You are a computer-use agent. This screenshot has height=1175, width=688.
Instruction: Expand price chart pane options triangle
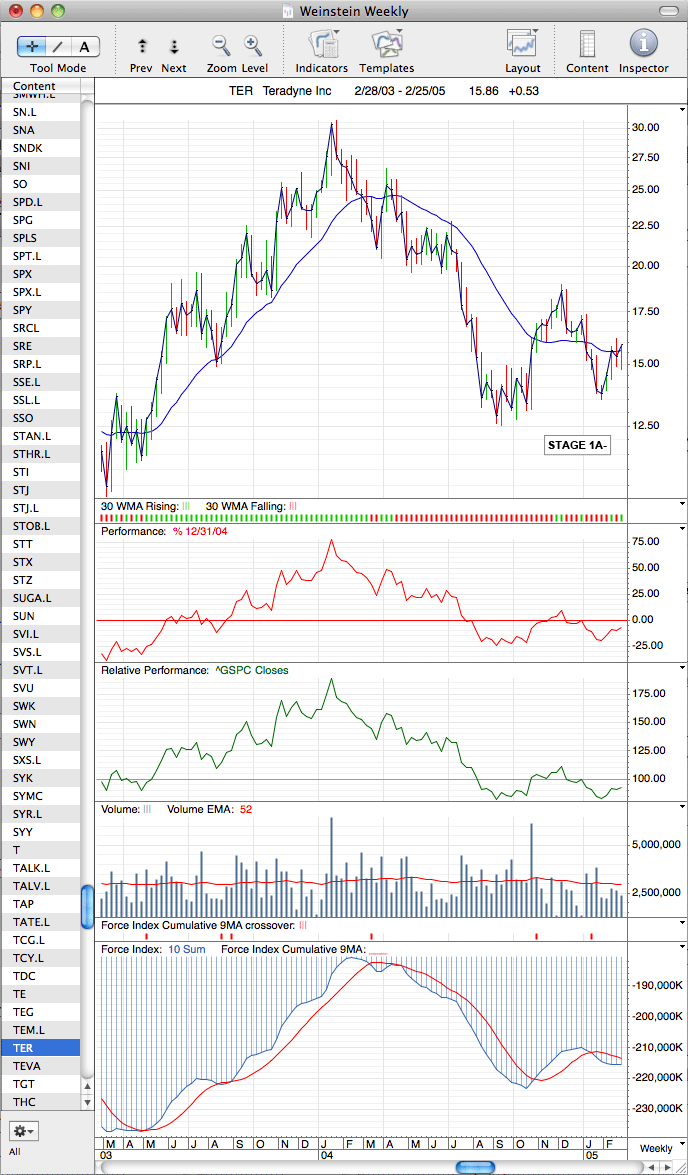pos(681,109)
